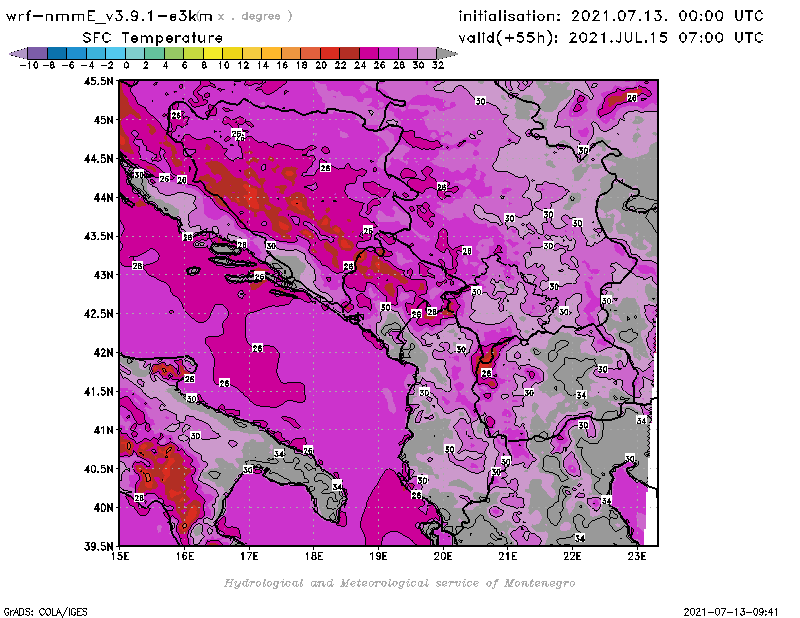
Task: Click the '44N' latitude label
Action: [103, 197]
